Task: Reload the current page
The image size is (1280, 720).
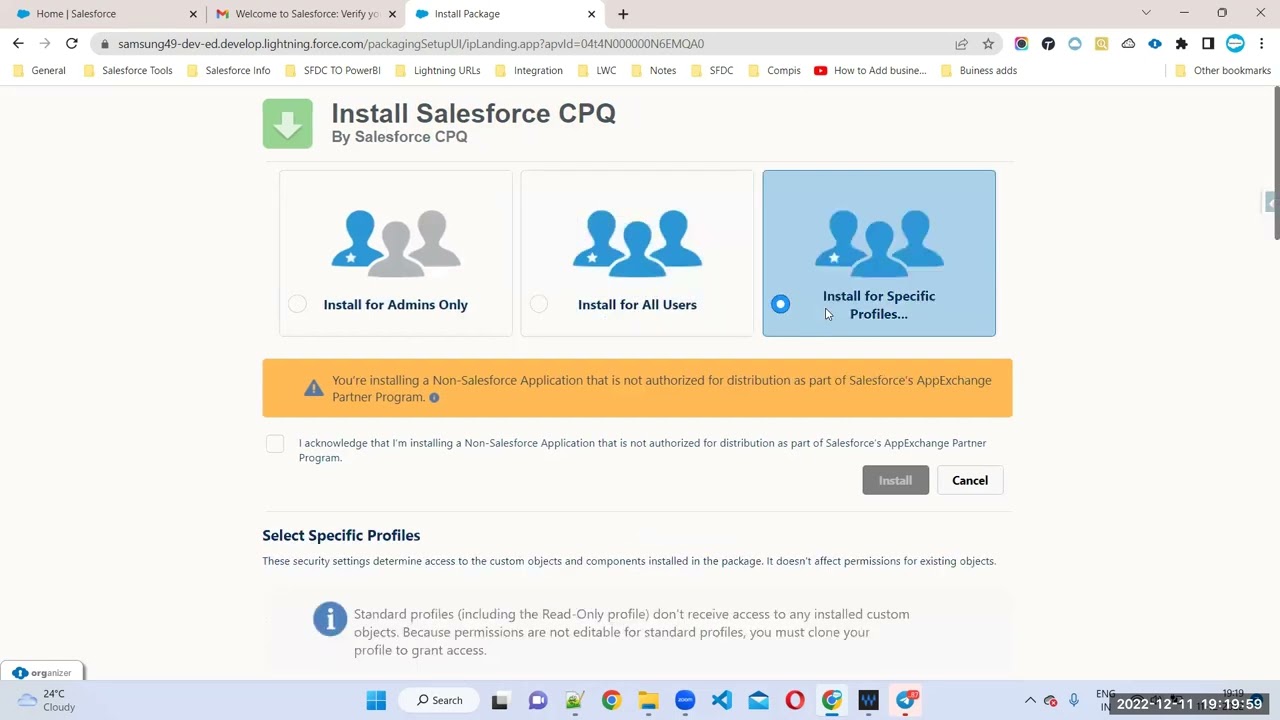Action: click(x=72, y=44)
